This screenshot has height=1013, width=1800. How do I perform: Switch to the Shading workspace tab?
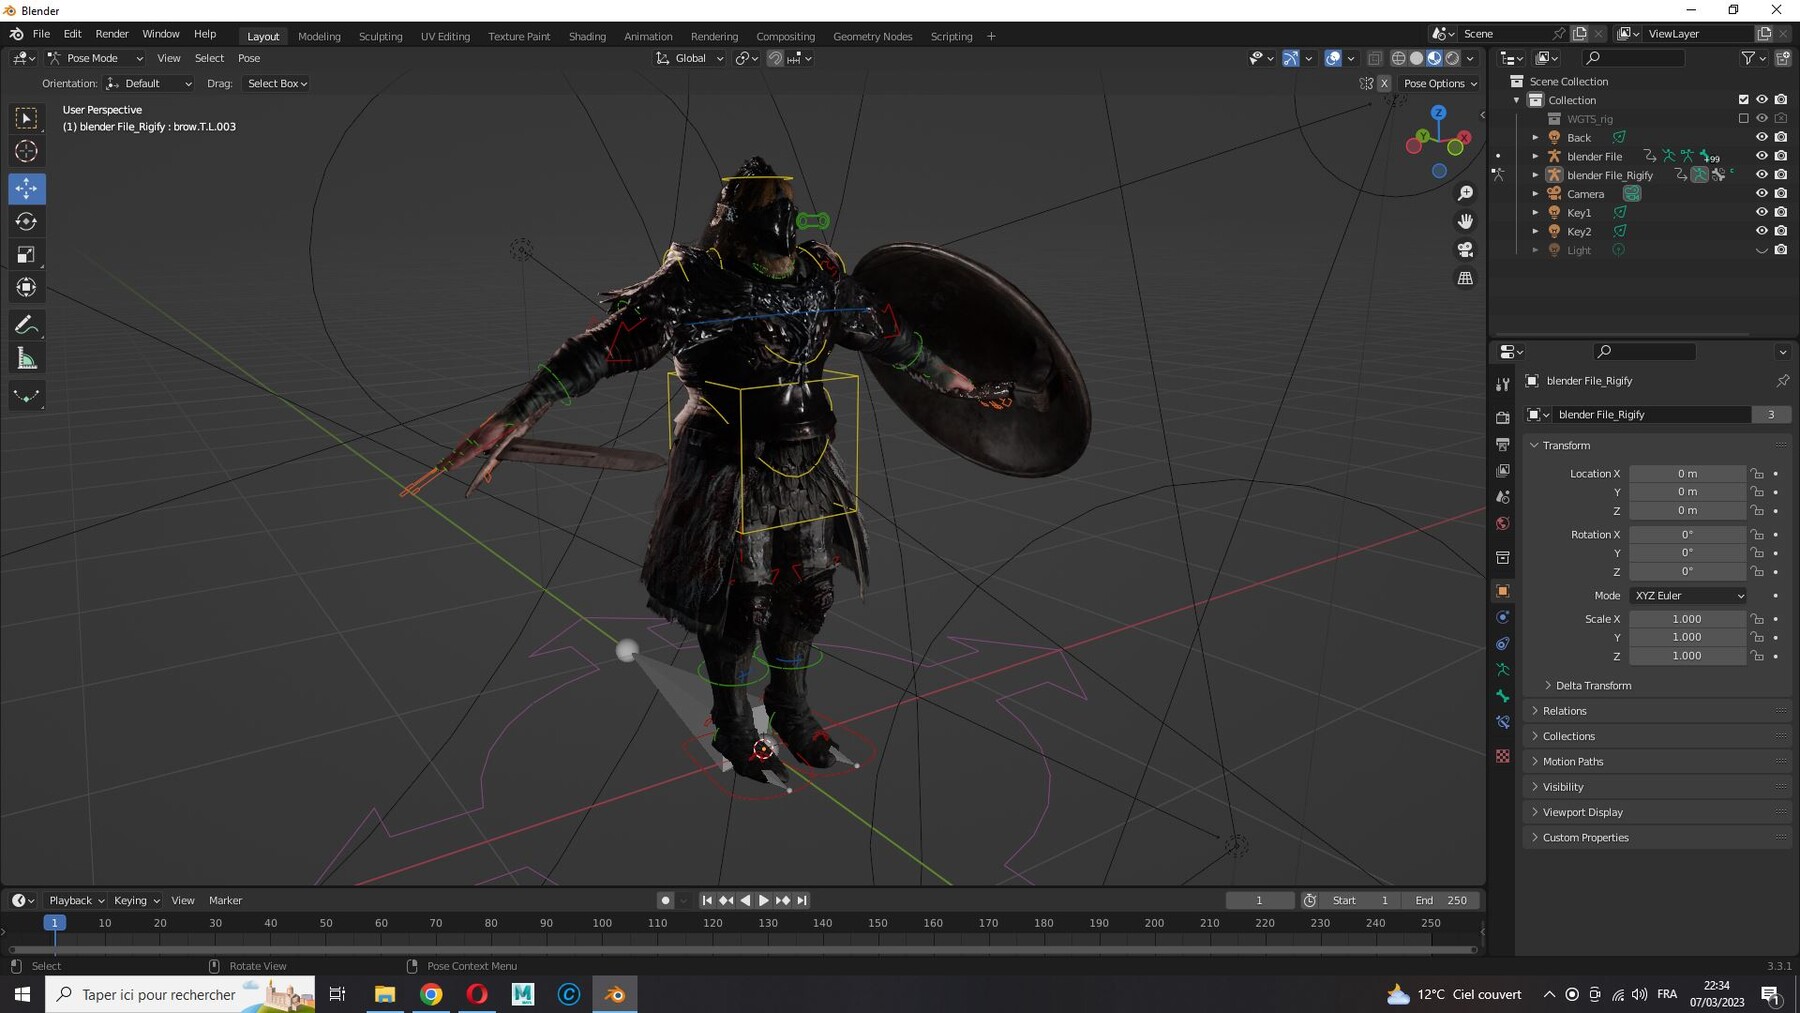click(x=587, y=36)
